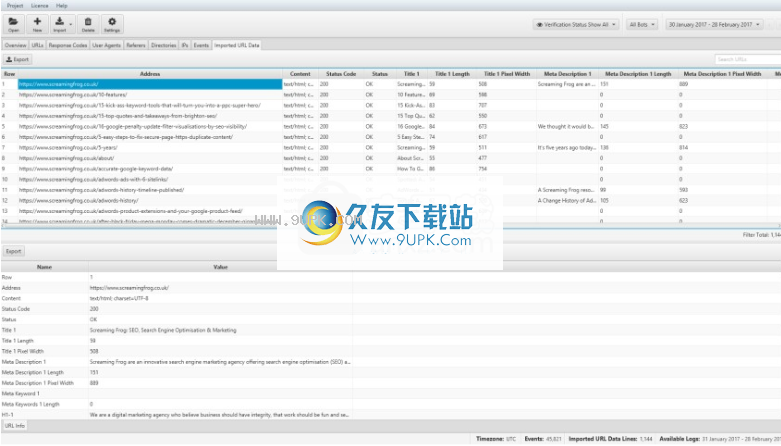781x446 pixels.
Task: Click the Events count in status bar
Action: tap(543, 439)
